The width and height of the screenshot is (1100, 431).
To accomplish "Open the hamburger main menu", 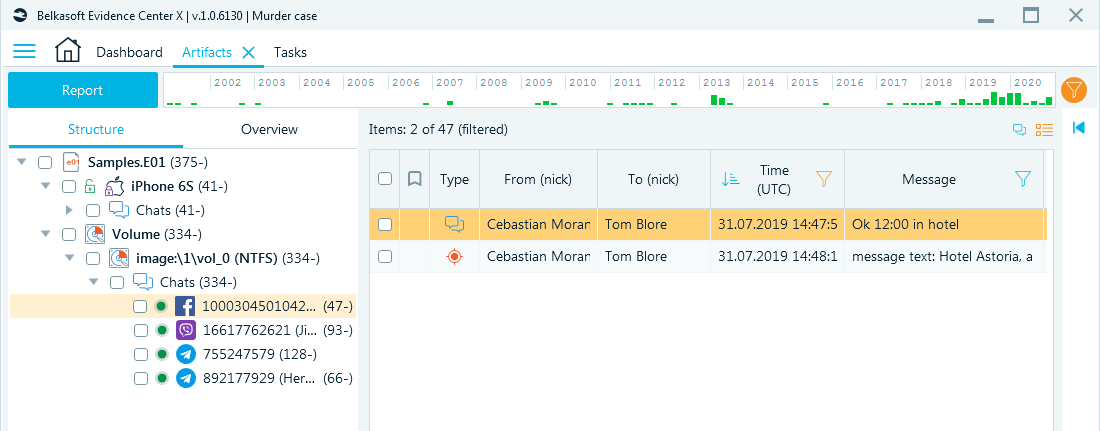I will (25, 51).
